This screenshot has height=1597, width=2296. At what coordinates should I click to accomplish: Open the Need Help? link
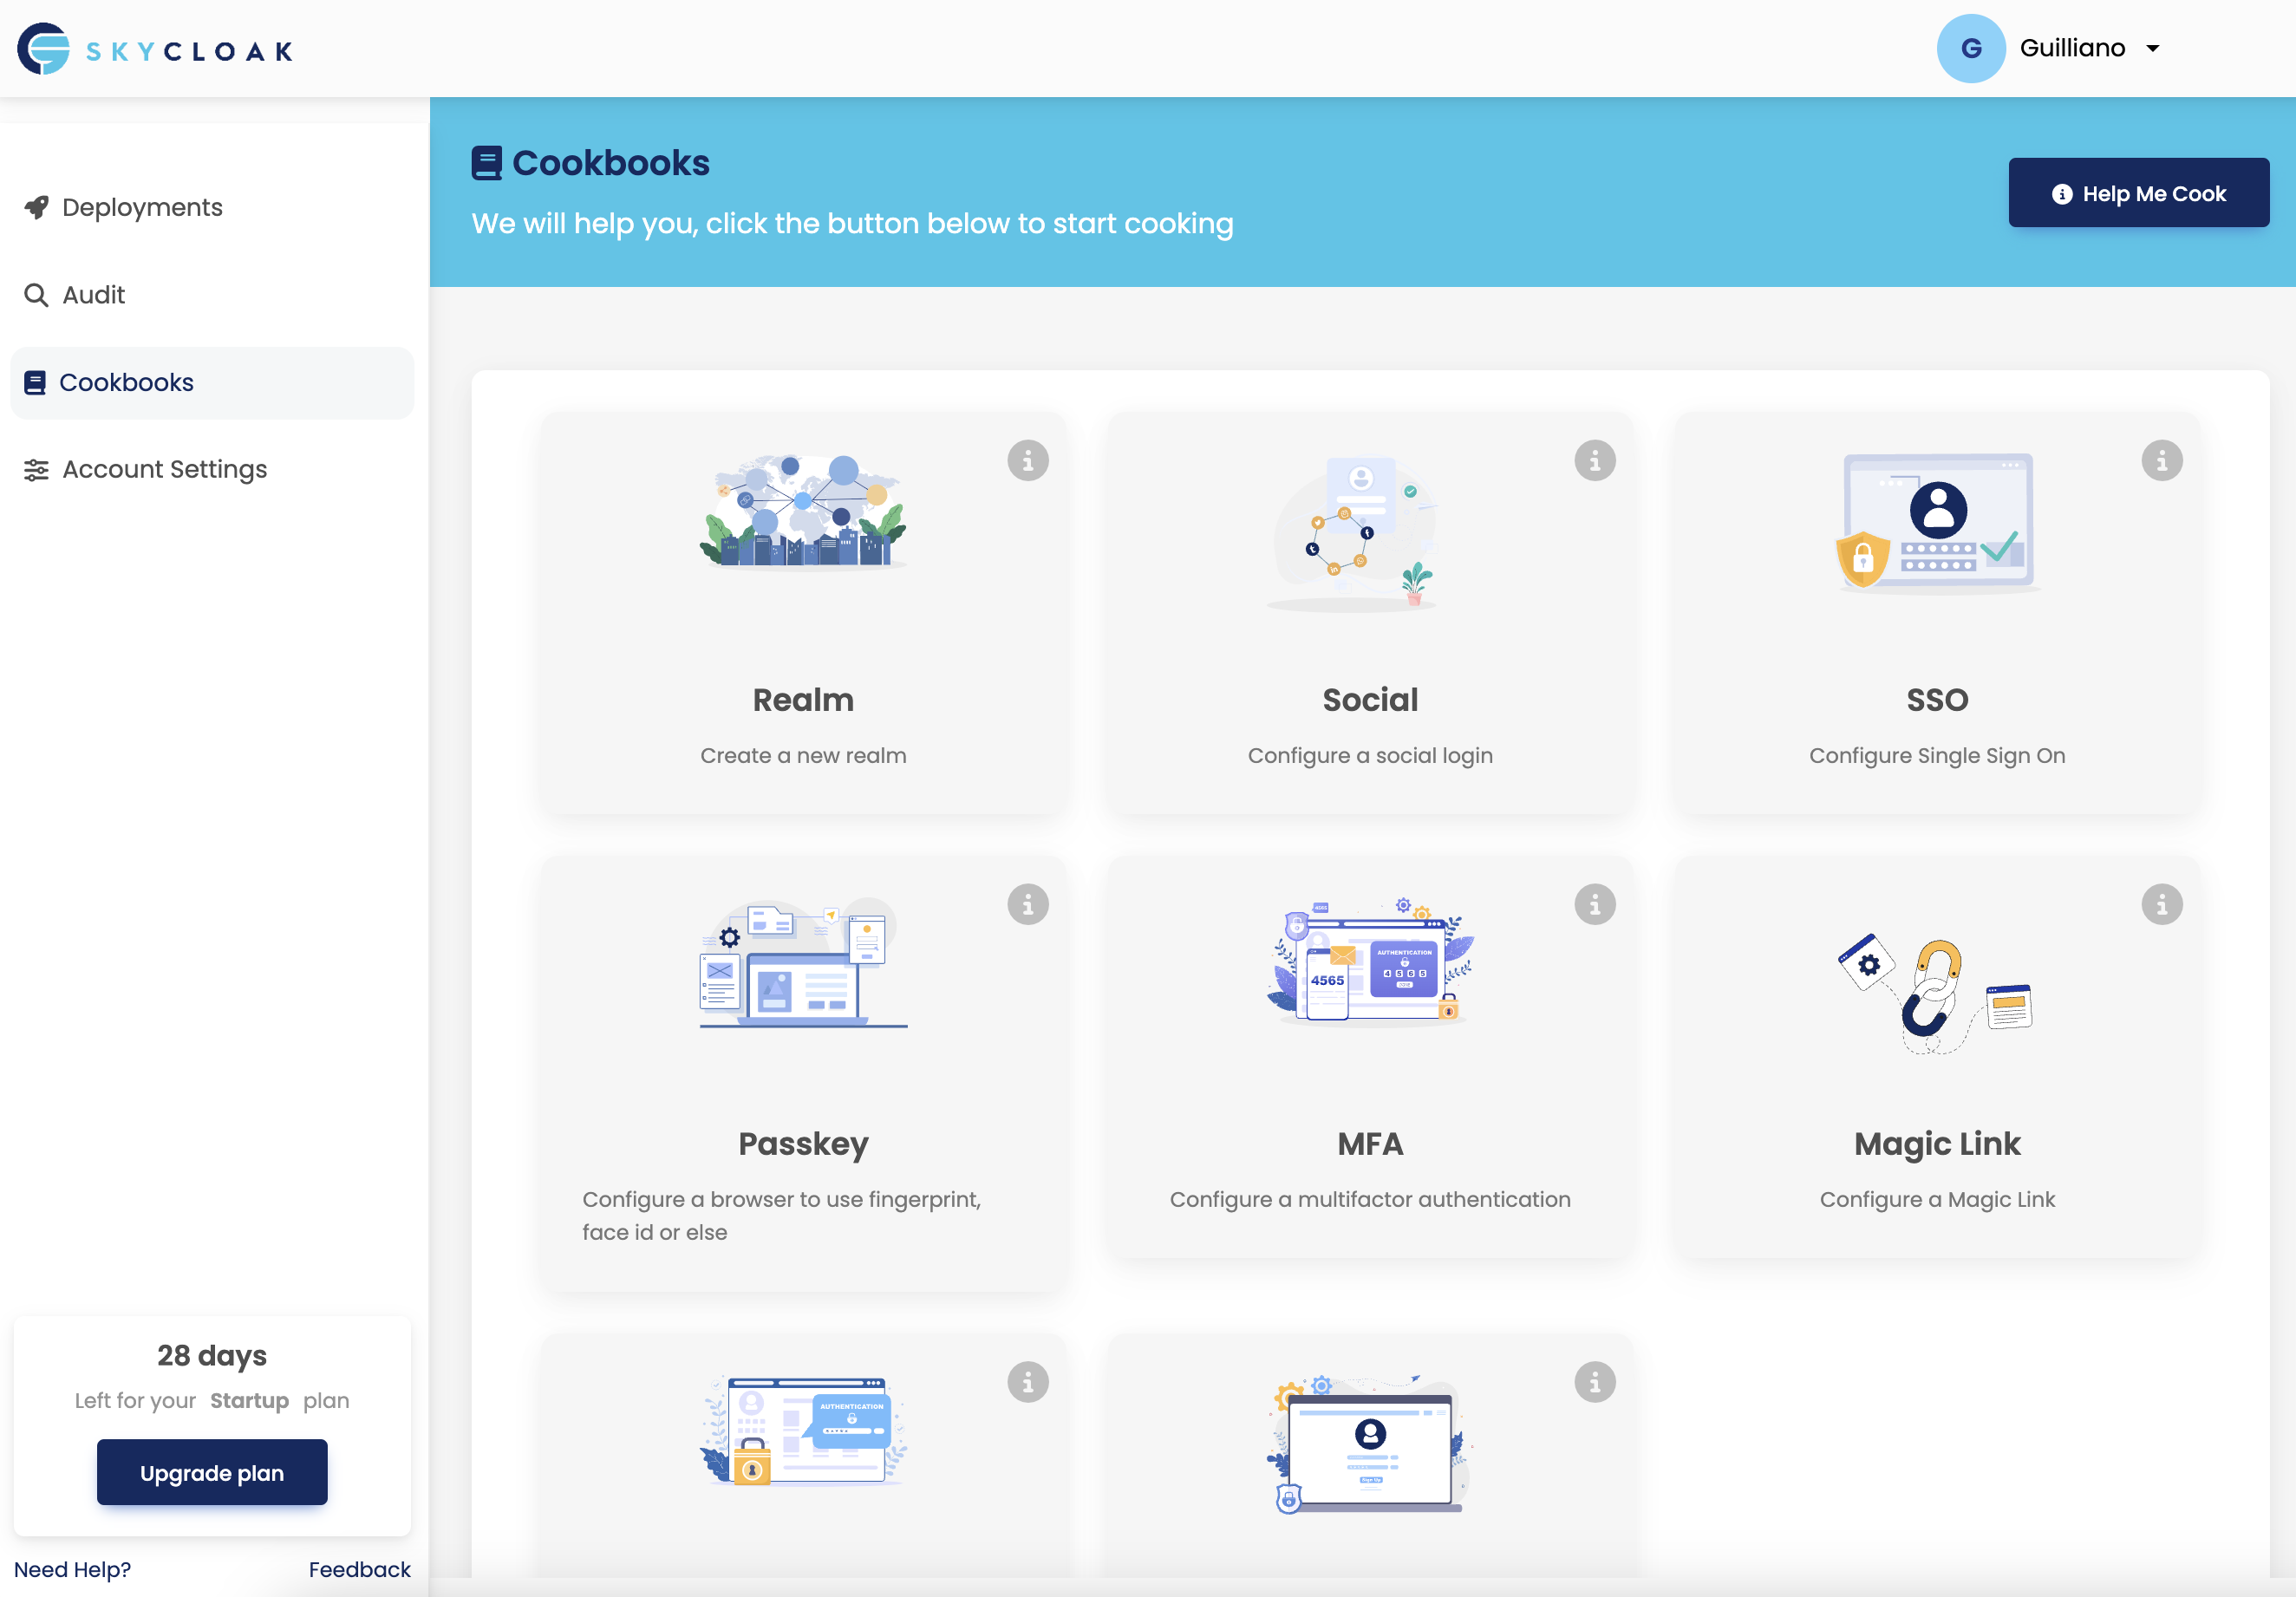[x=72, y=1569]
